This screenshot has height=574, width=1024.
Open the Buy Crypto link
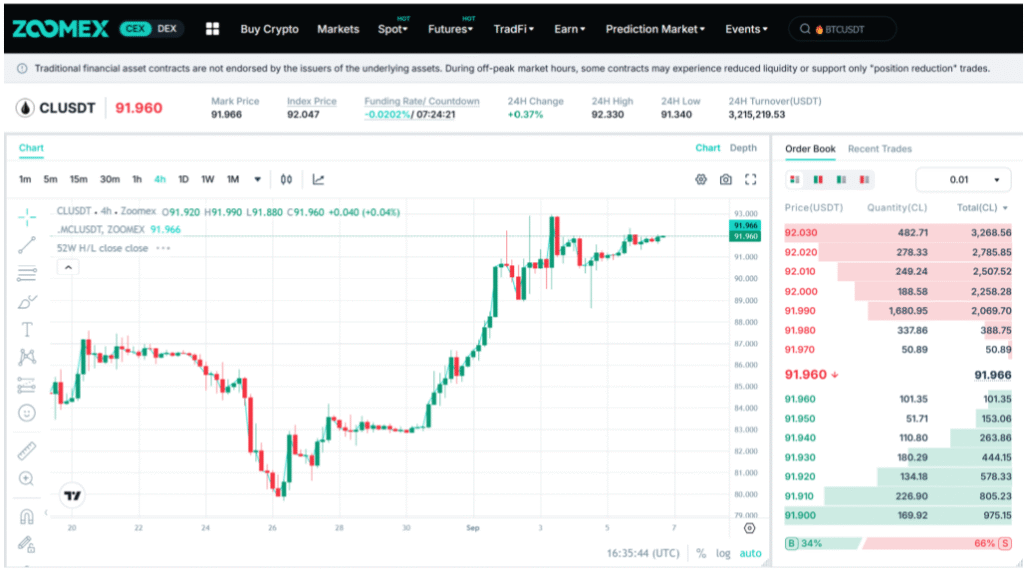pos(269,29)
